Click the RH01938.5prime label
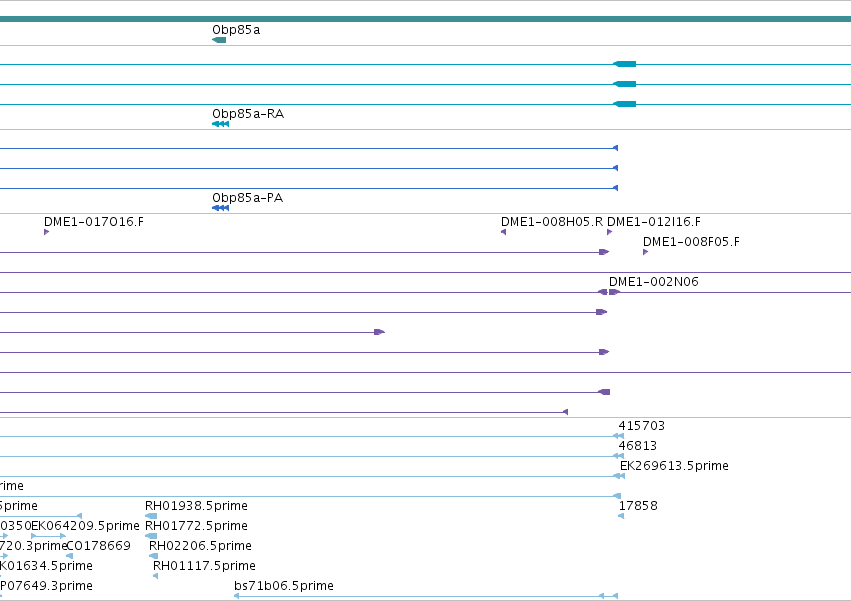 coord(196,505)
